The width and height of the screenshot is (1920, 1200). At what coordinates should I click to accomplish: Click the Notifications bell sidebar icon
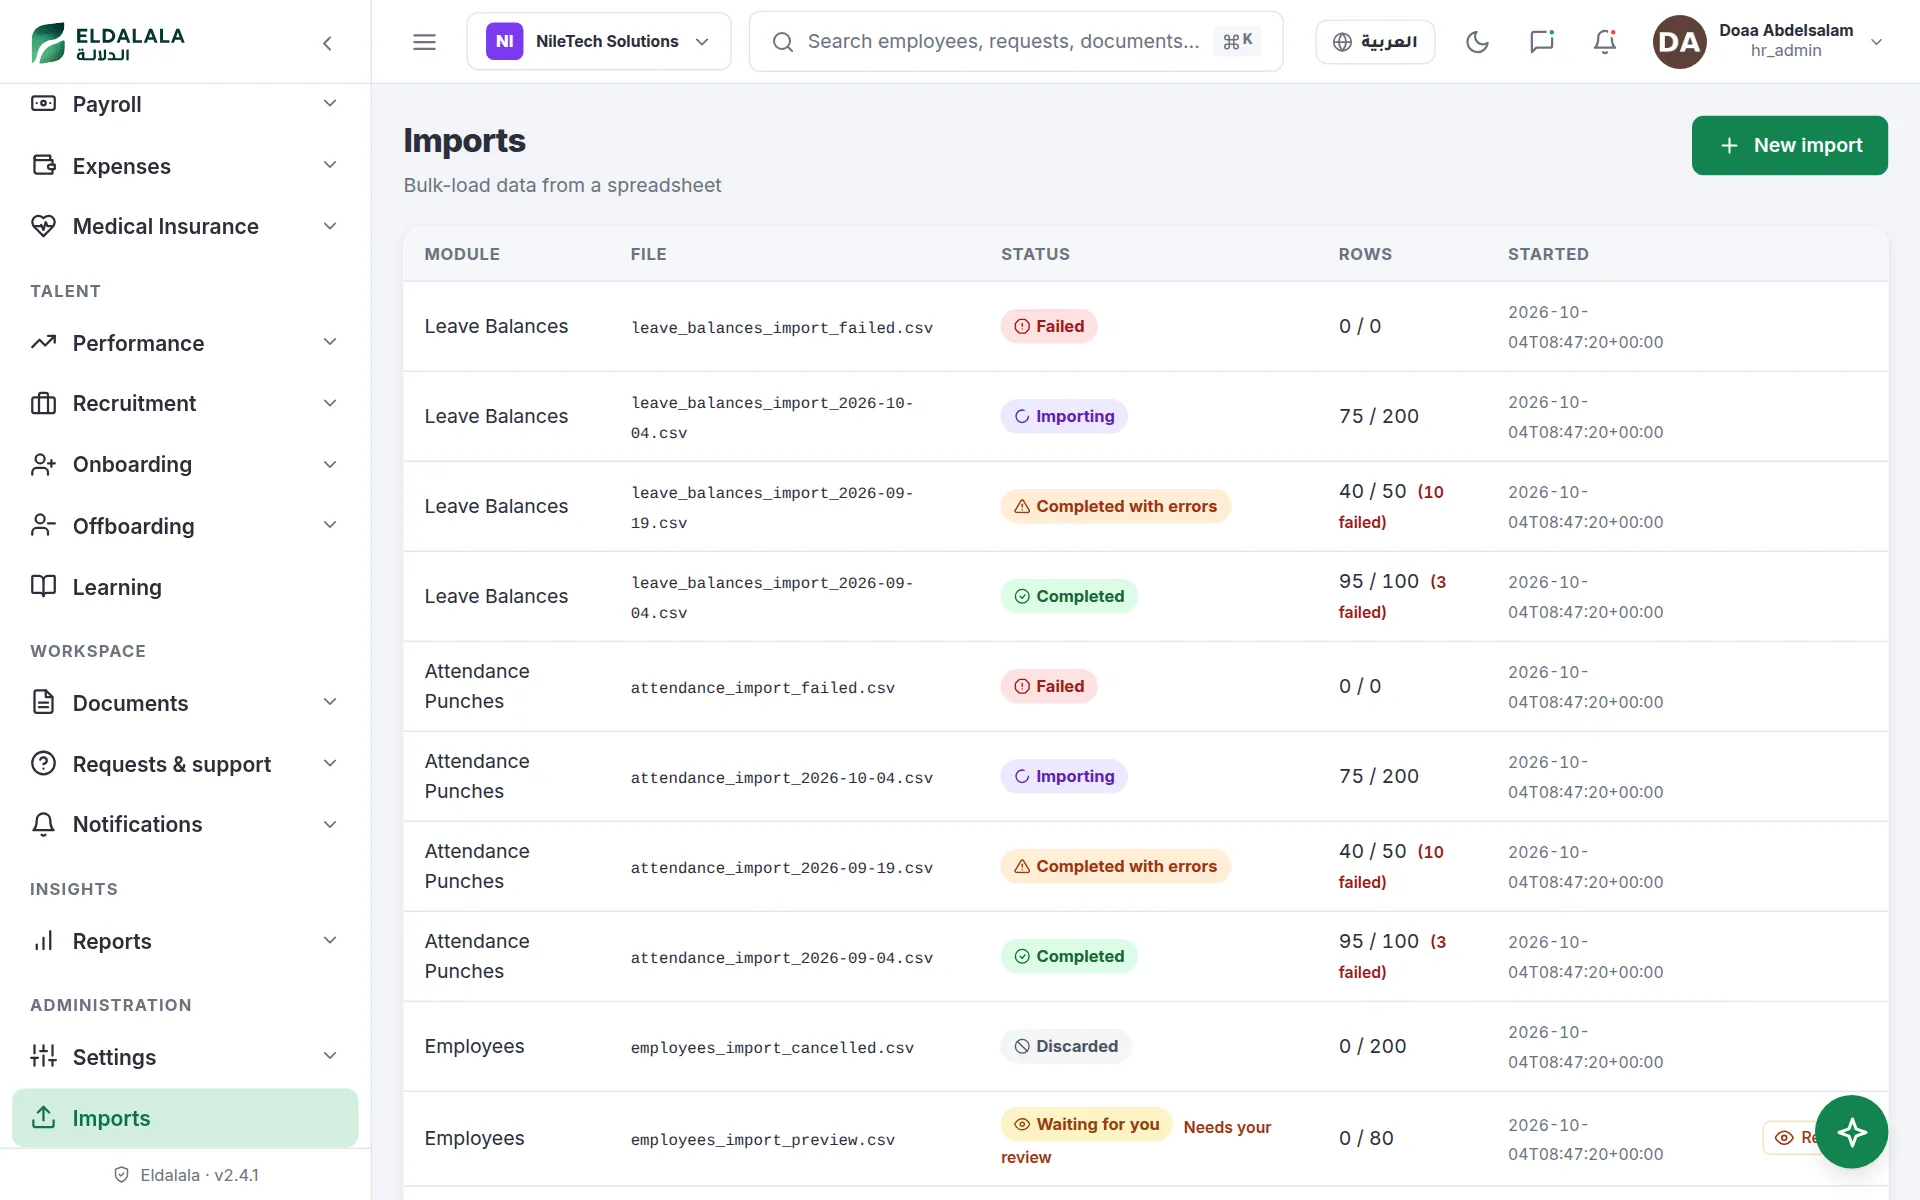[43, 824]
